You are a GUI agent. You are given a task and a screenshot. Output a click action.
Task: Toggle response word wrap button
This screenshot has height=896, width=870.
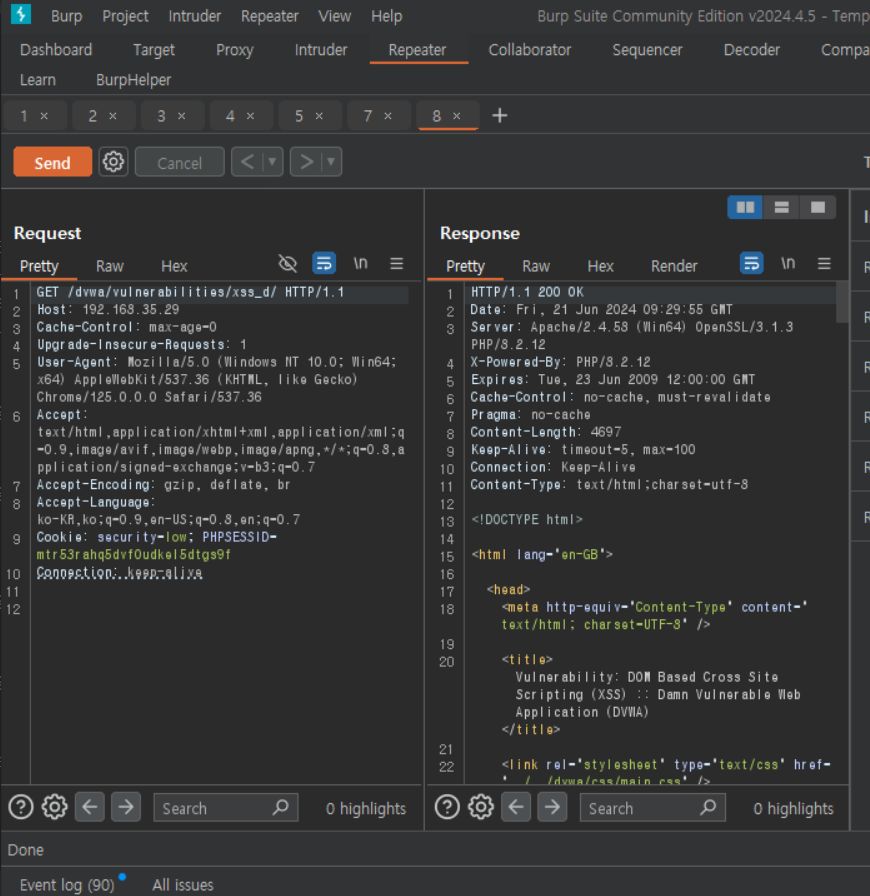(x=752, y=264)
